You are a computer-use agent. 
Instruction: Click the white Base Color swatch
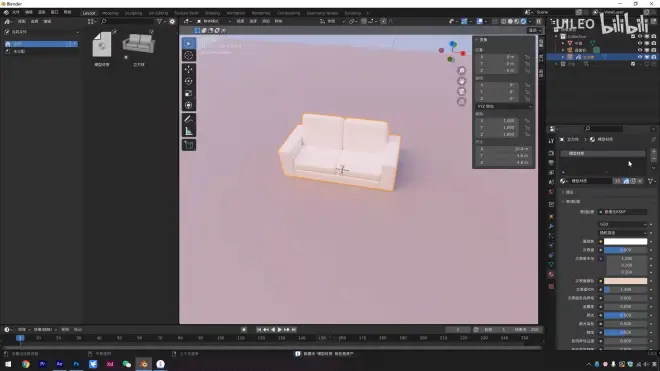pyautogui.click(x=625, y=241)
